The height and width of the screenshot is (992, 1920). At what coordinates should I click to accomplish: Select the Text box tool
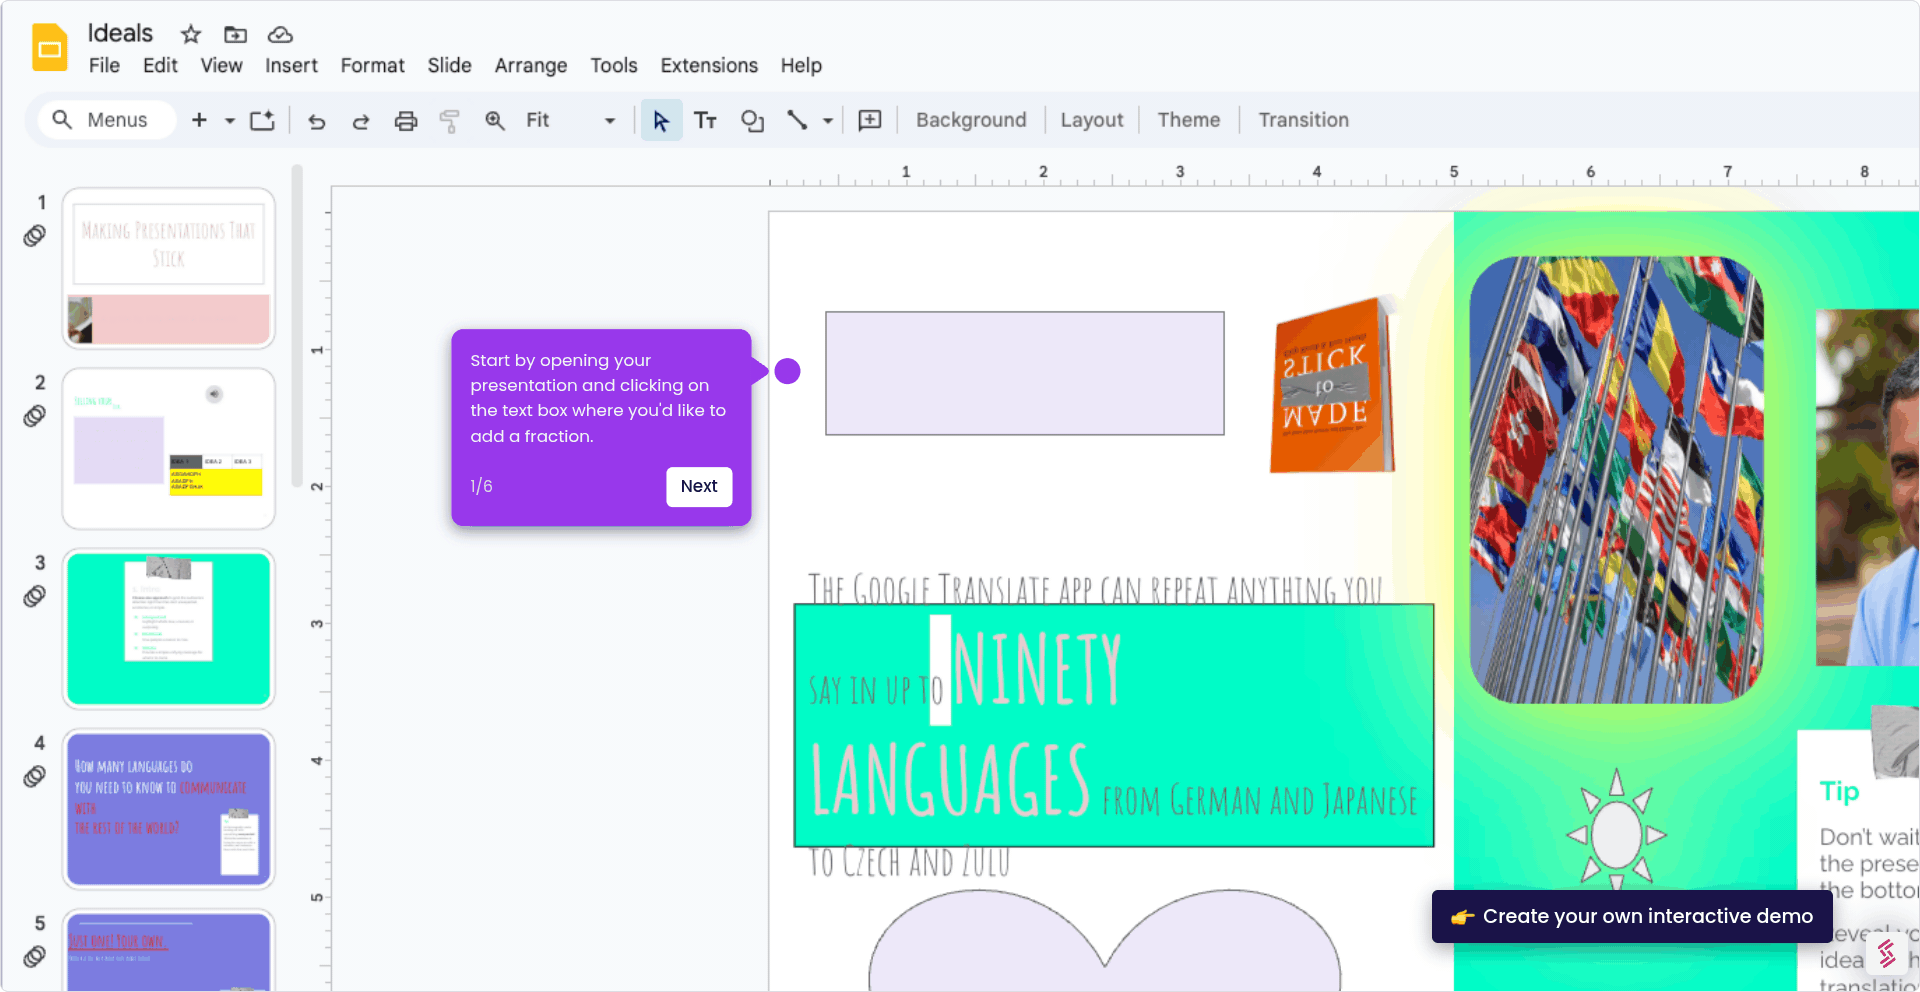tap(705, 120)
